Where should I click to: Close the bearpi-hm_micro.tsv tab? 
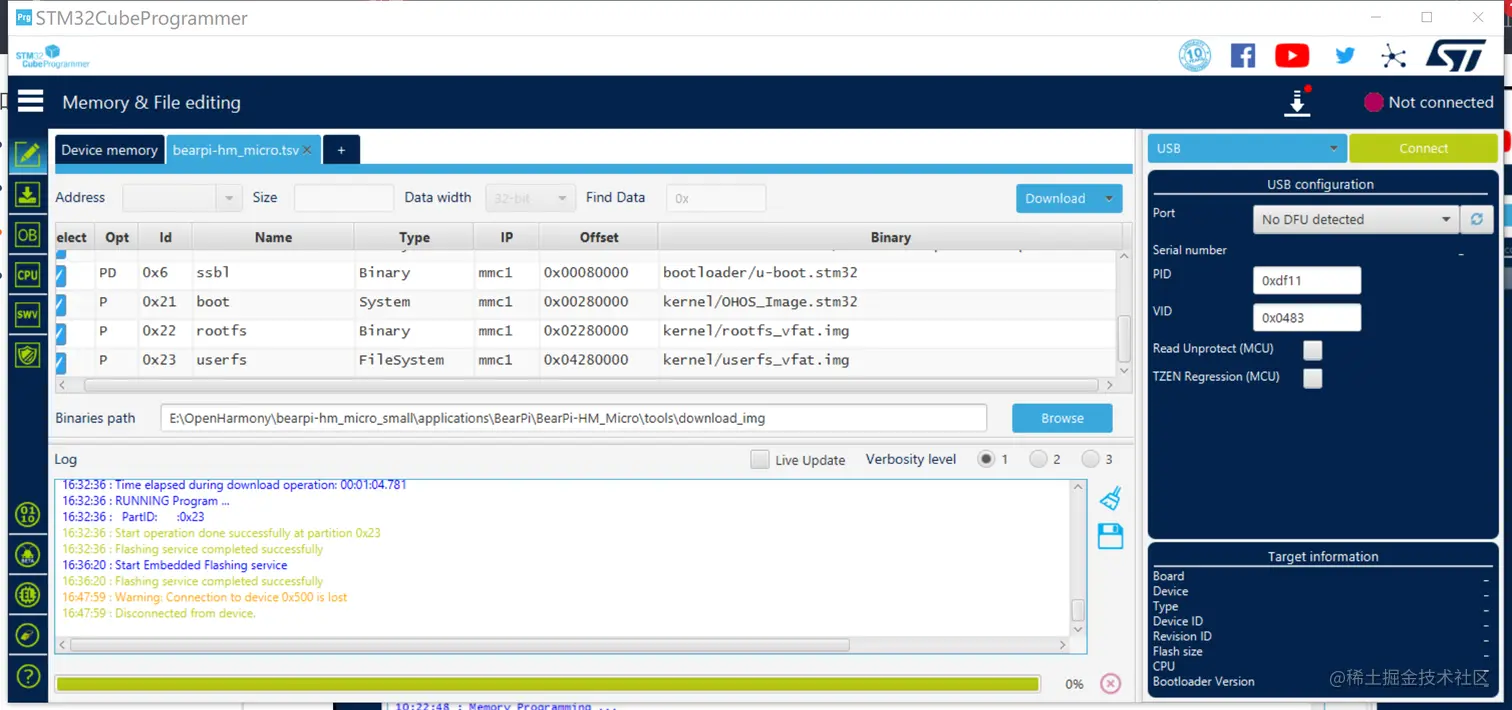(308, 150)
